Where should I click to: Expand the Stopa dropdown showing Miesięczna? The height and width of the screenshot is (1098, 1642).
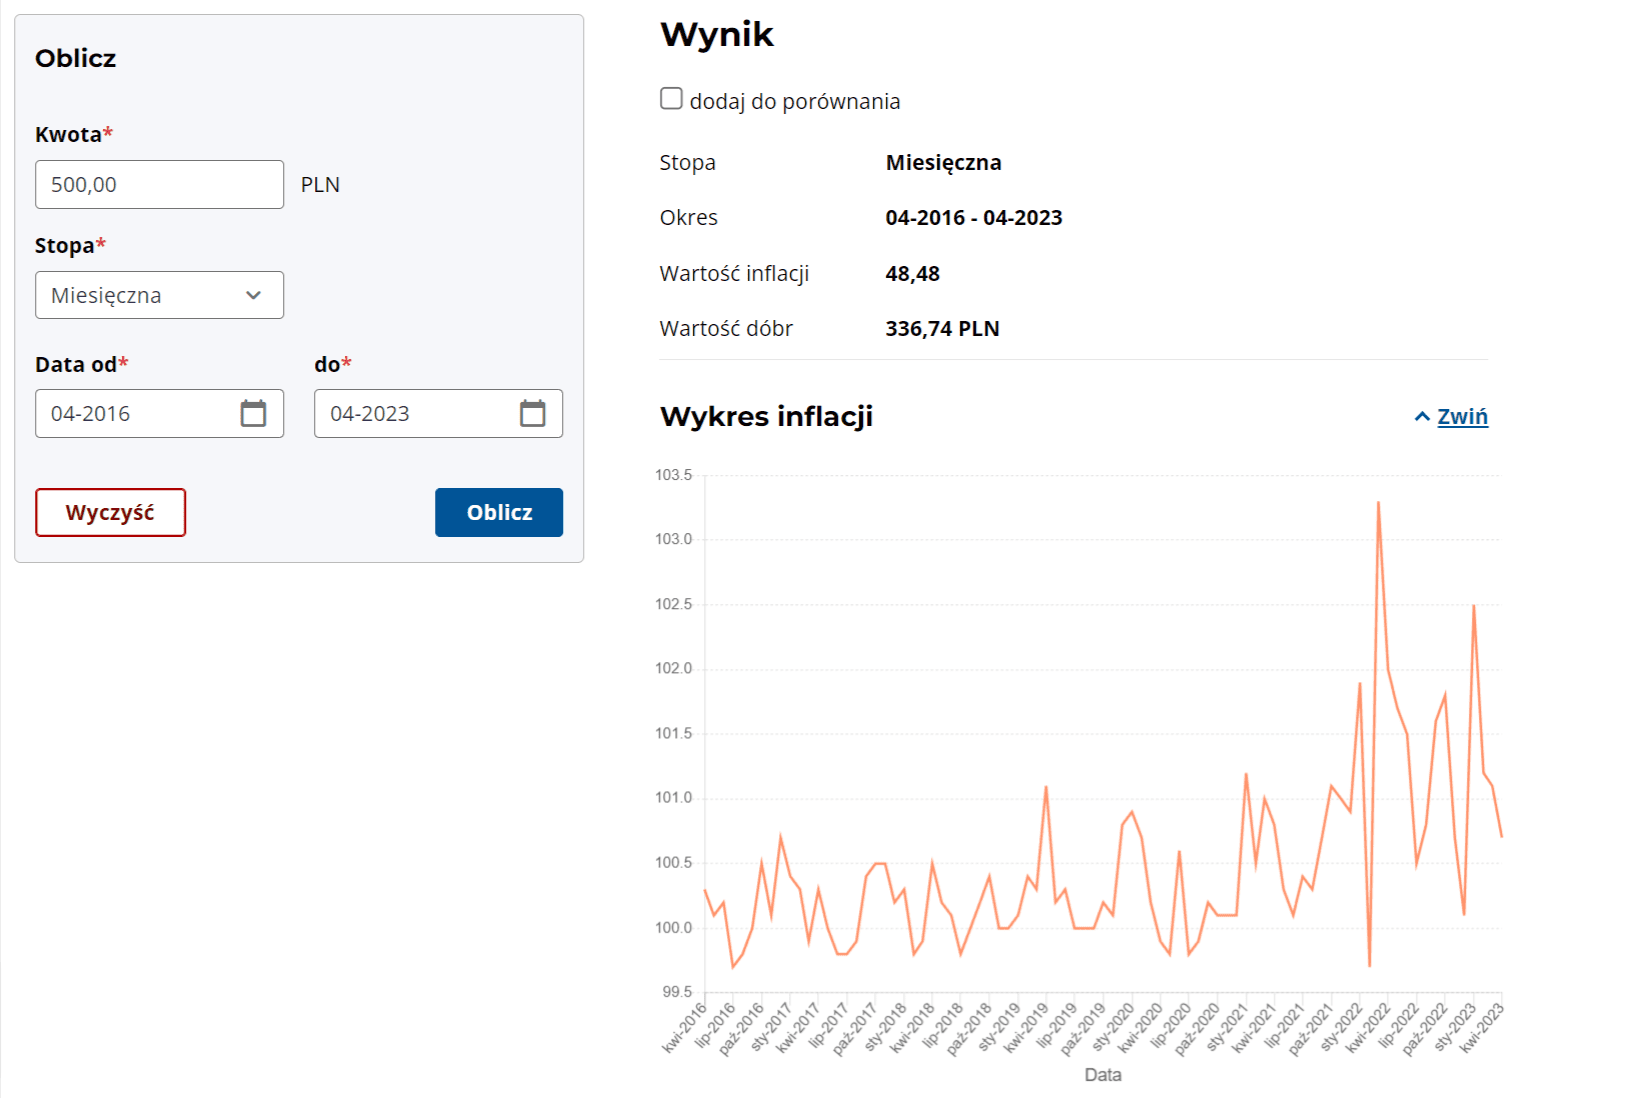point(159,295)
